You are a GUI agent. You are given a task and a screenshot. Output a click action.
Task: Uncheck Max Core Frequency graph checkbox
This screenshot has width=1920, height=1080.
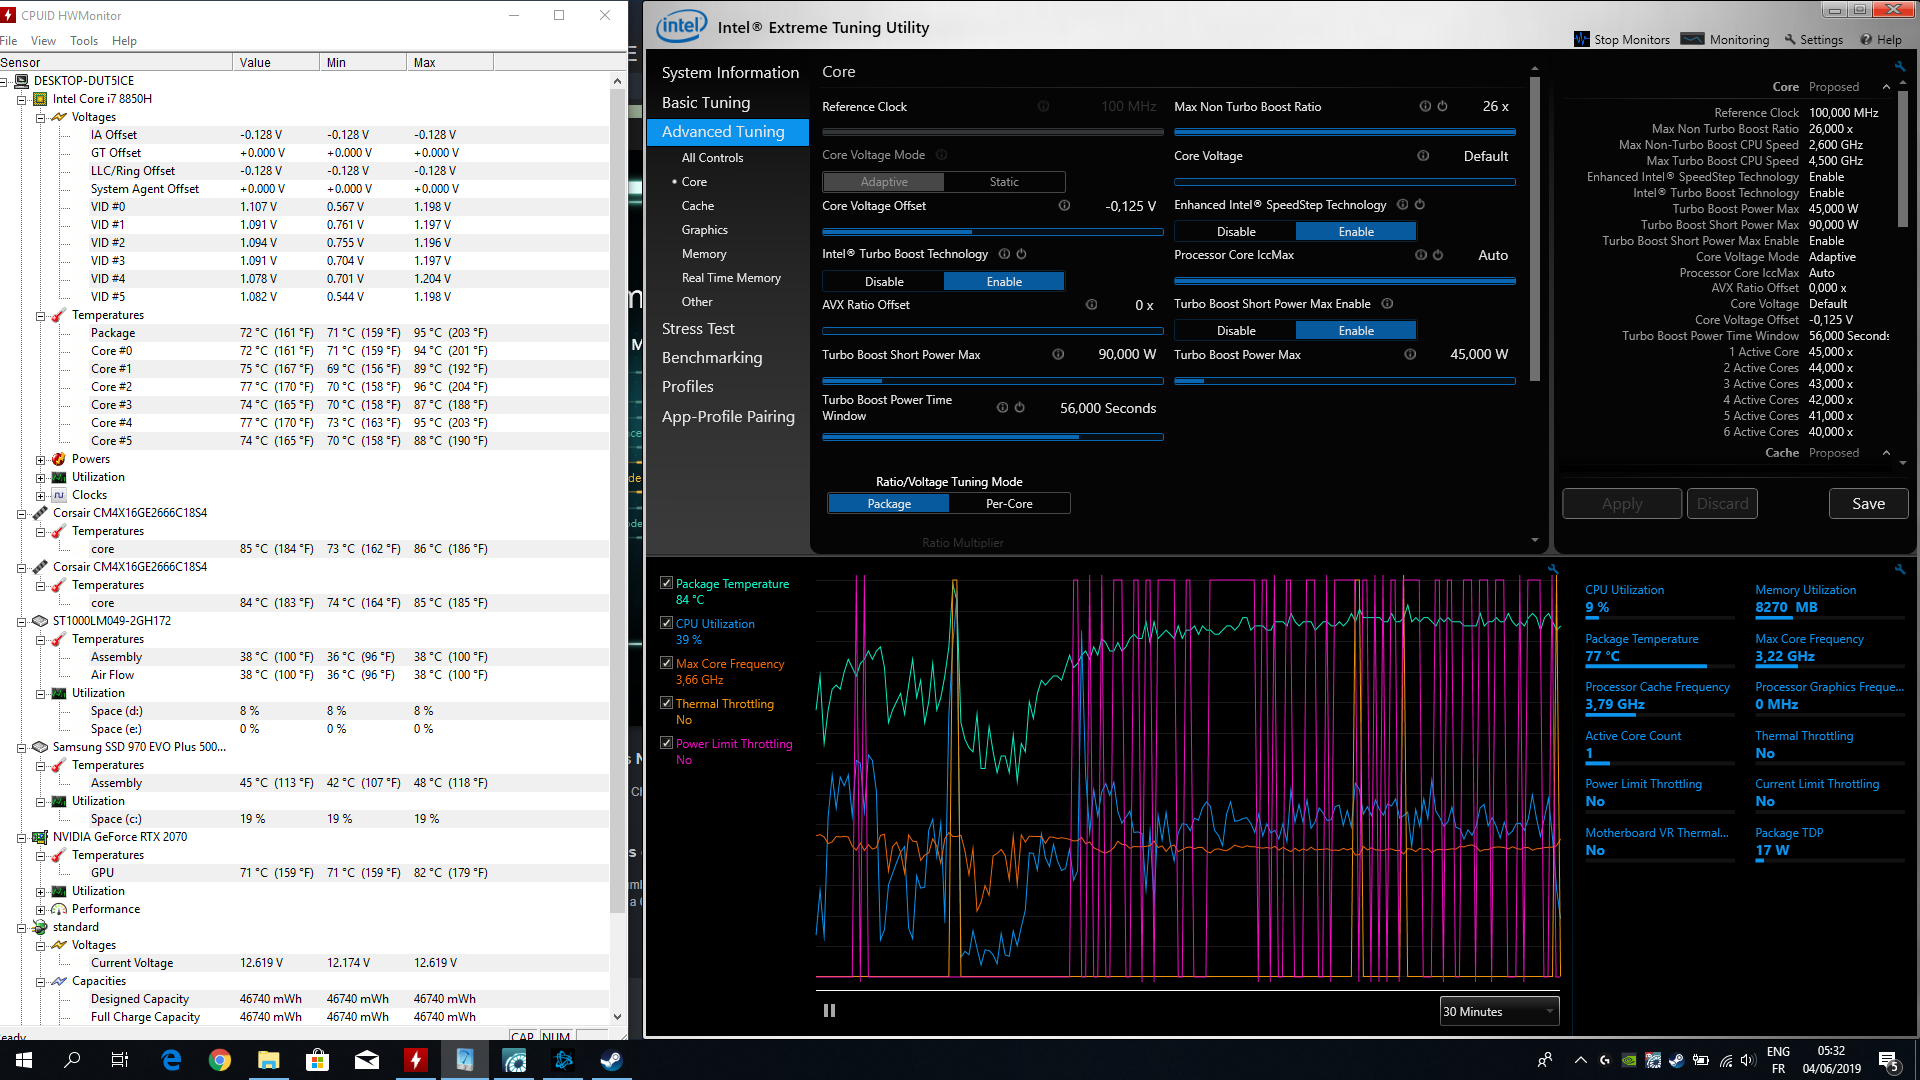coord(666,663)
